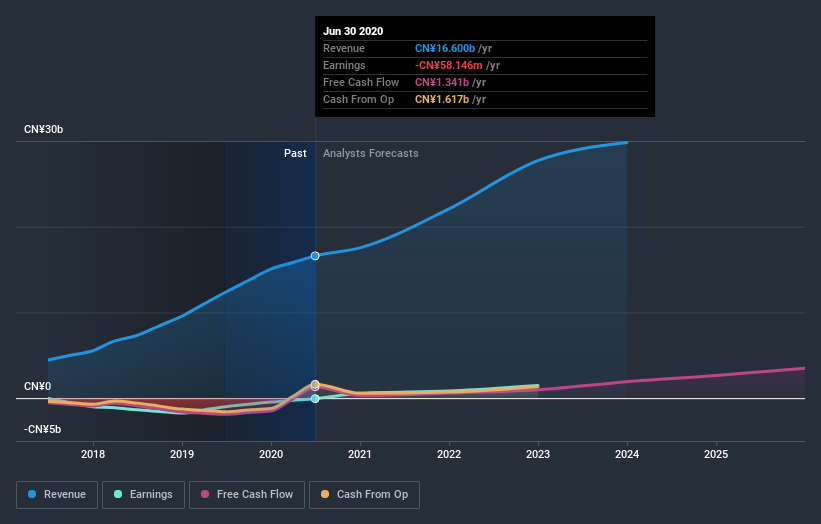Click the Analysts Forecasts label
821x524 pixels.
click(371, 153)
